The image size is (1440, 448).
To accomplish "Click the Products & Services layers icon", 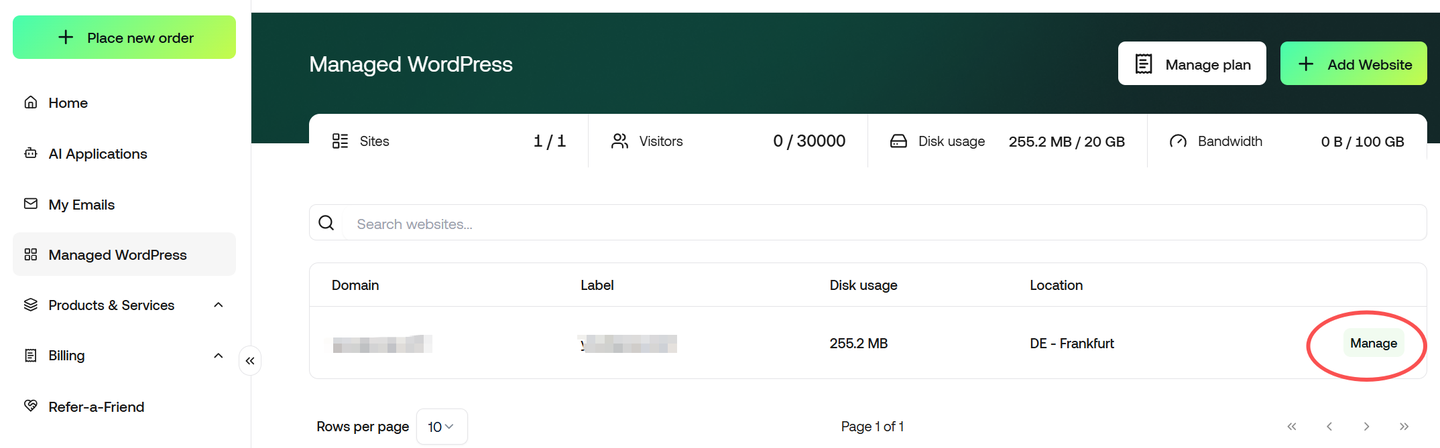I will [30, 305].
